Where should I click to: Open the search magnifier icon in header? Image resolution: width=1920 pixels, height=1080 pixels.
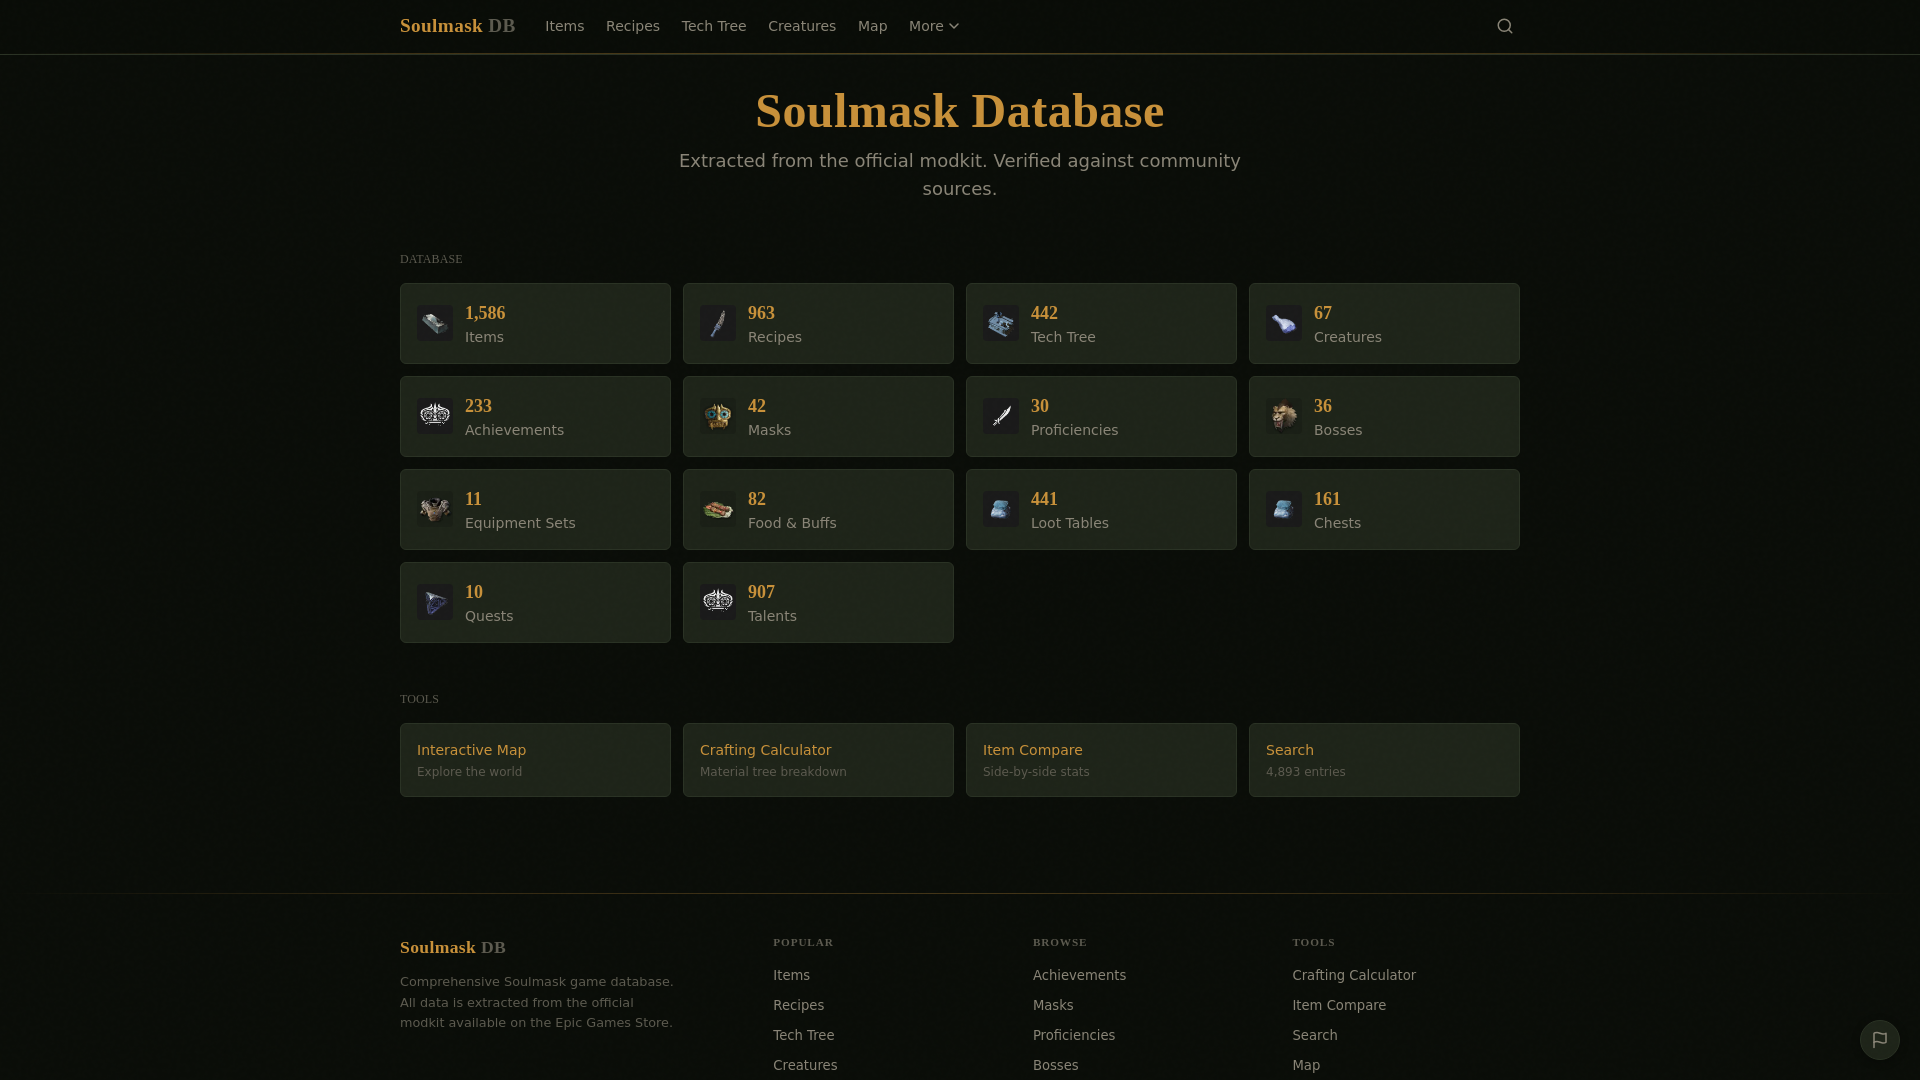tap(1505, 26)
